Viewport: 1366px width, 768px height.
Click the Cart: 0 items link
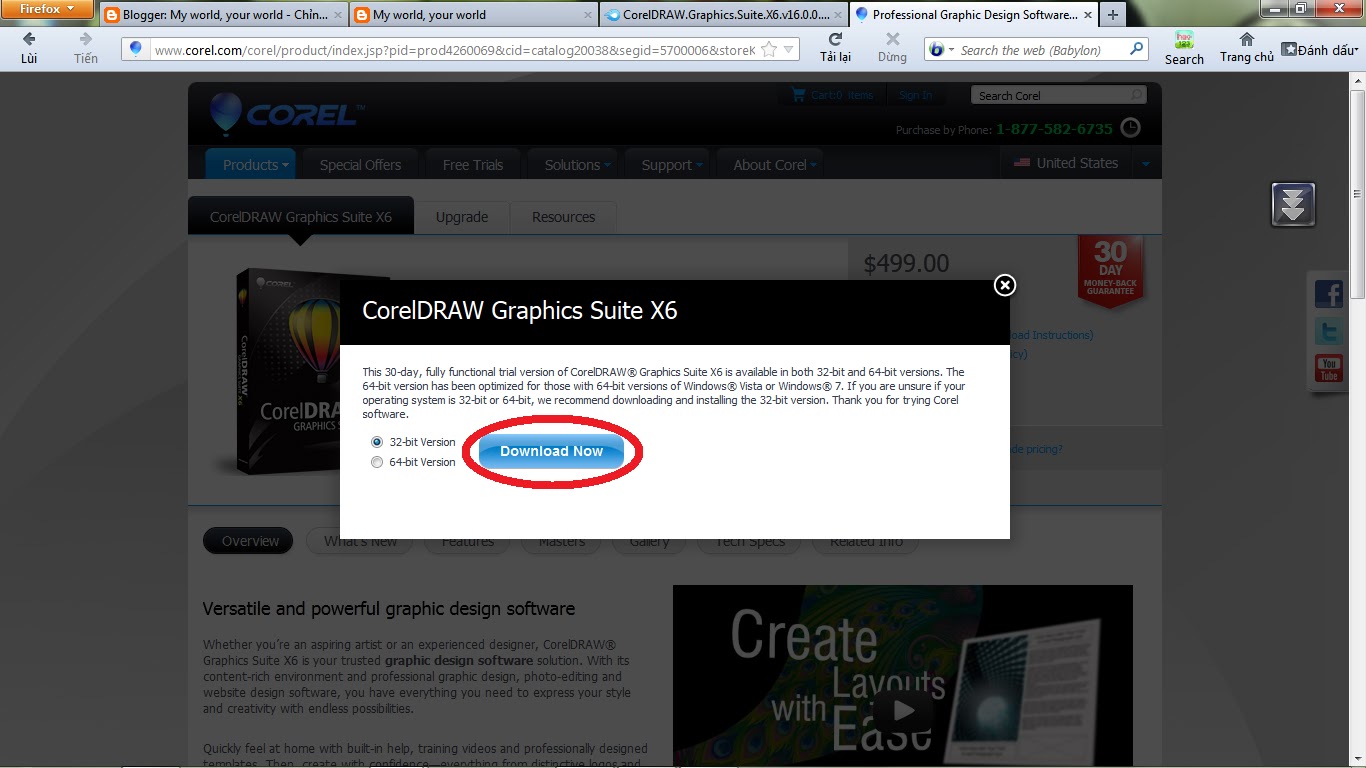841,96
